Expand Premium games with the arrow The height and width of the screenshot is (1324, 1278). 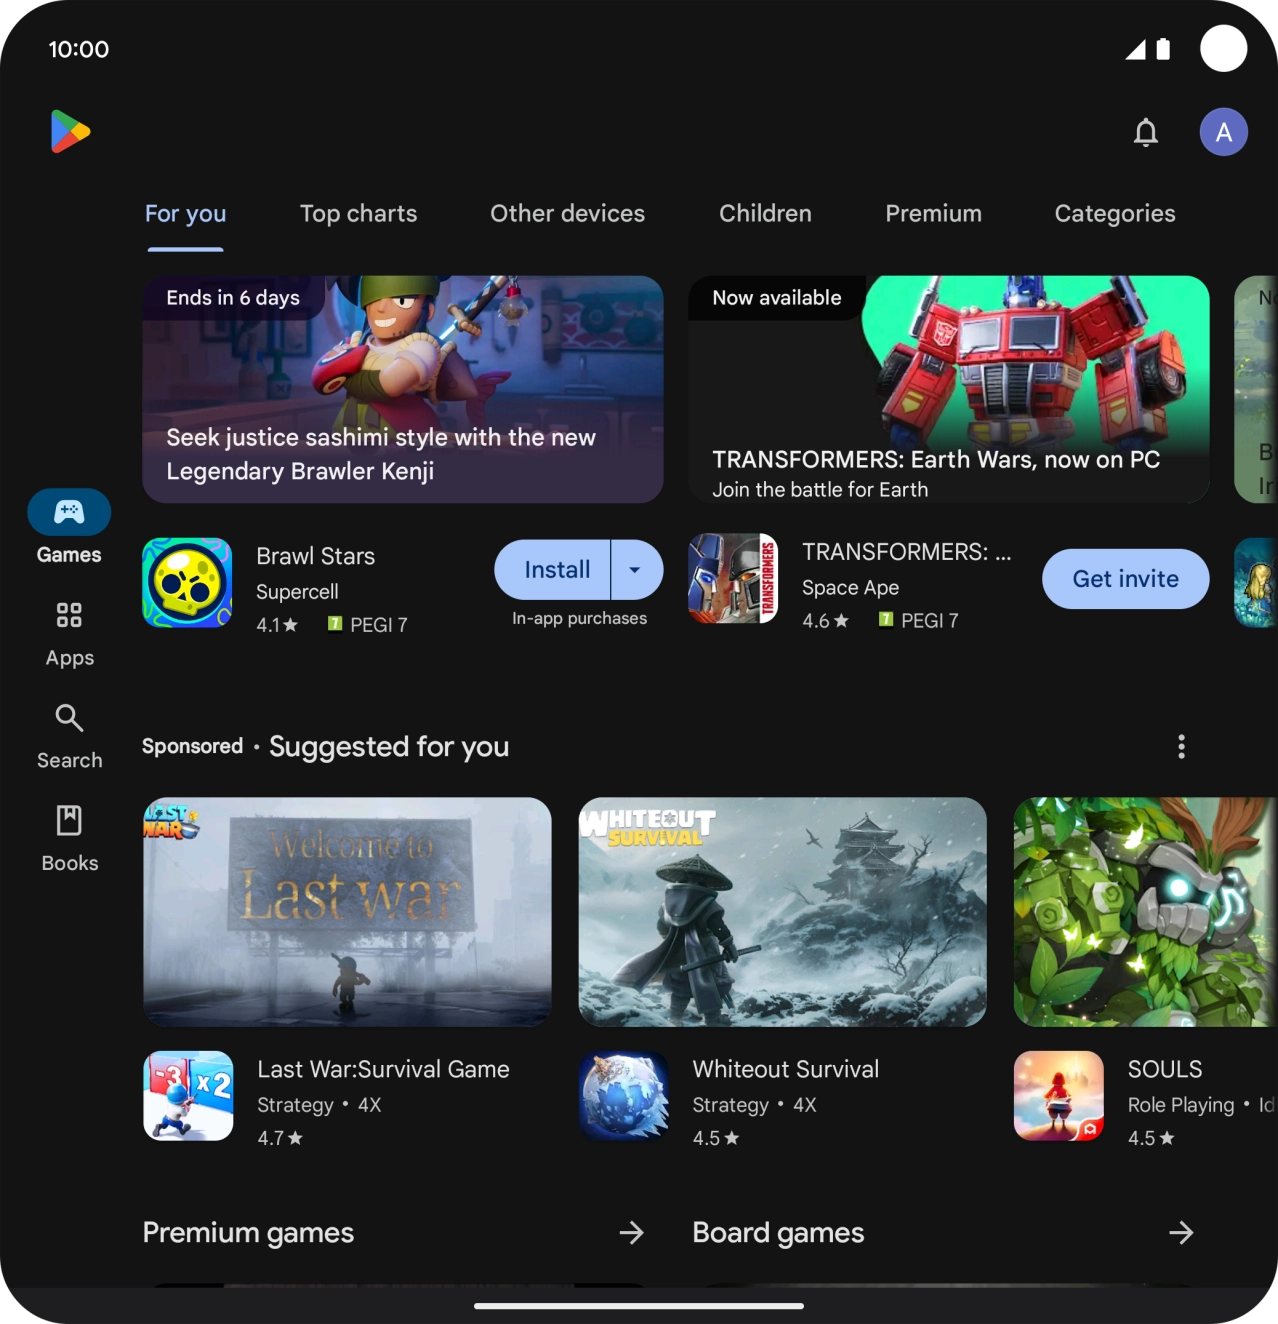point(631,1233)
